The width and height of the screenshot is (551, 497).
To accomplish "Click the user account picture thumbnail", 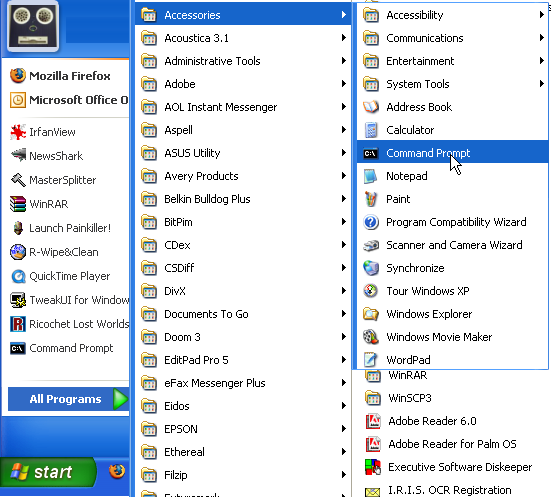I will click(33, 27).
